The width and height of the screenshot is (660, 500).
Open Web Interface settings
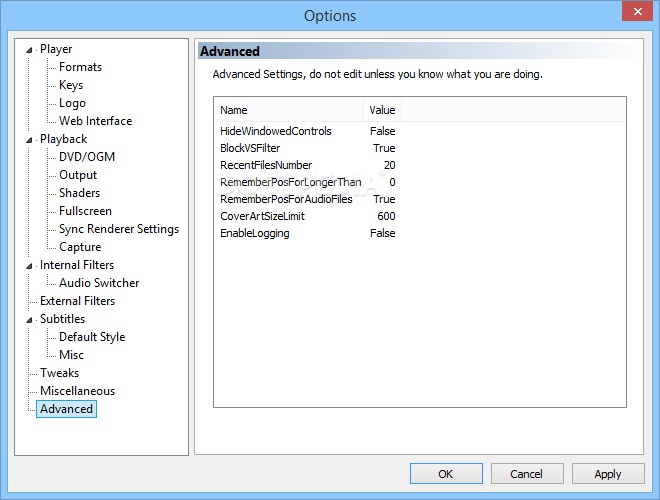tap(96, 121)
